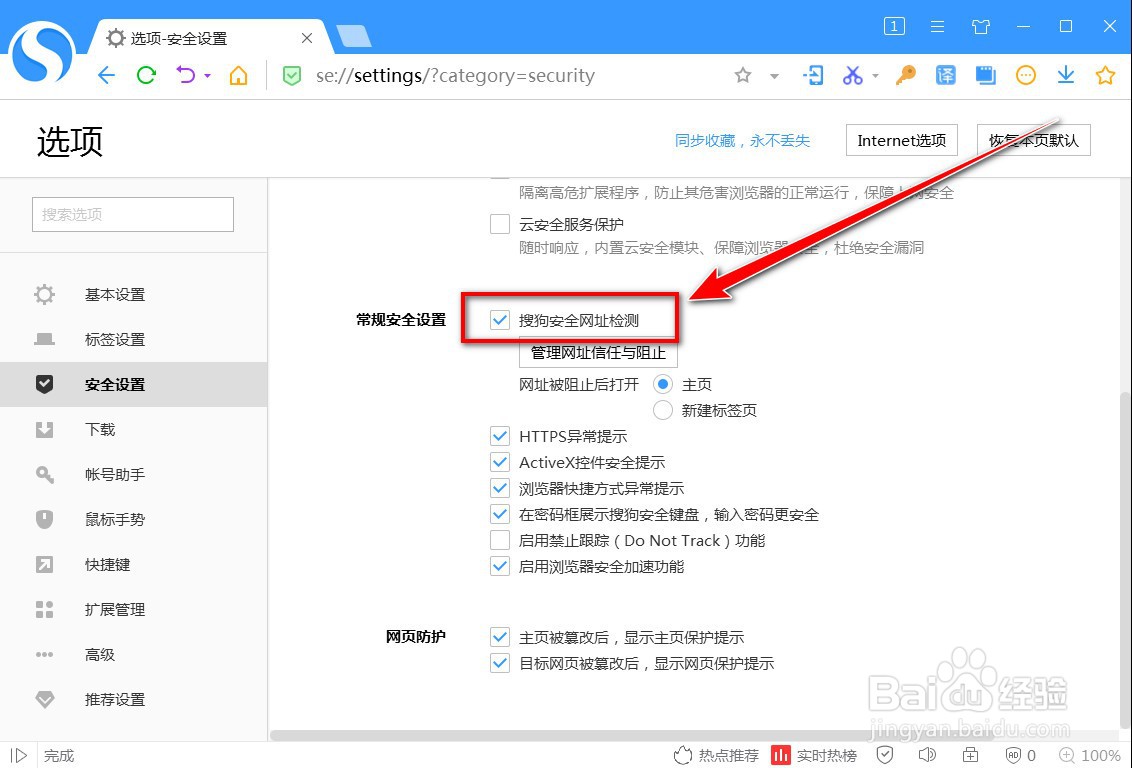The image size is (1132, 768).
Task: Expand the scissors tool dropdown arrow
Action: 875,76
